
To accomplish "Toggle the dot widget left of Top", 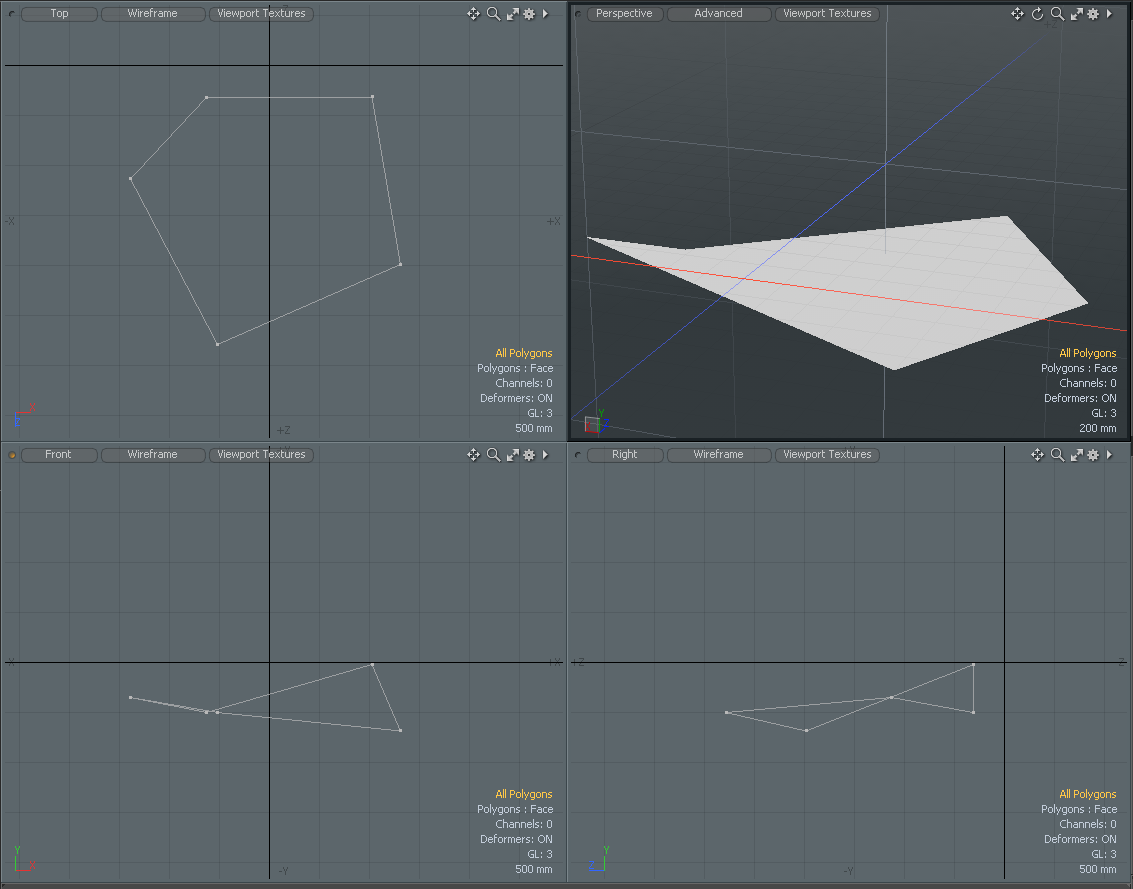I will pyautogui.click(x=12, y=14).
